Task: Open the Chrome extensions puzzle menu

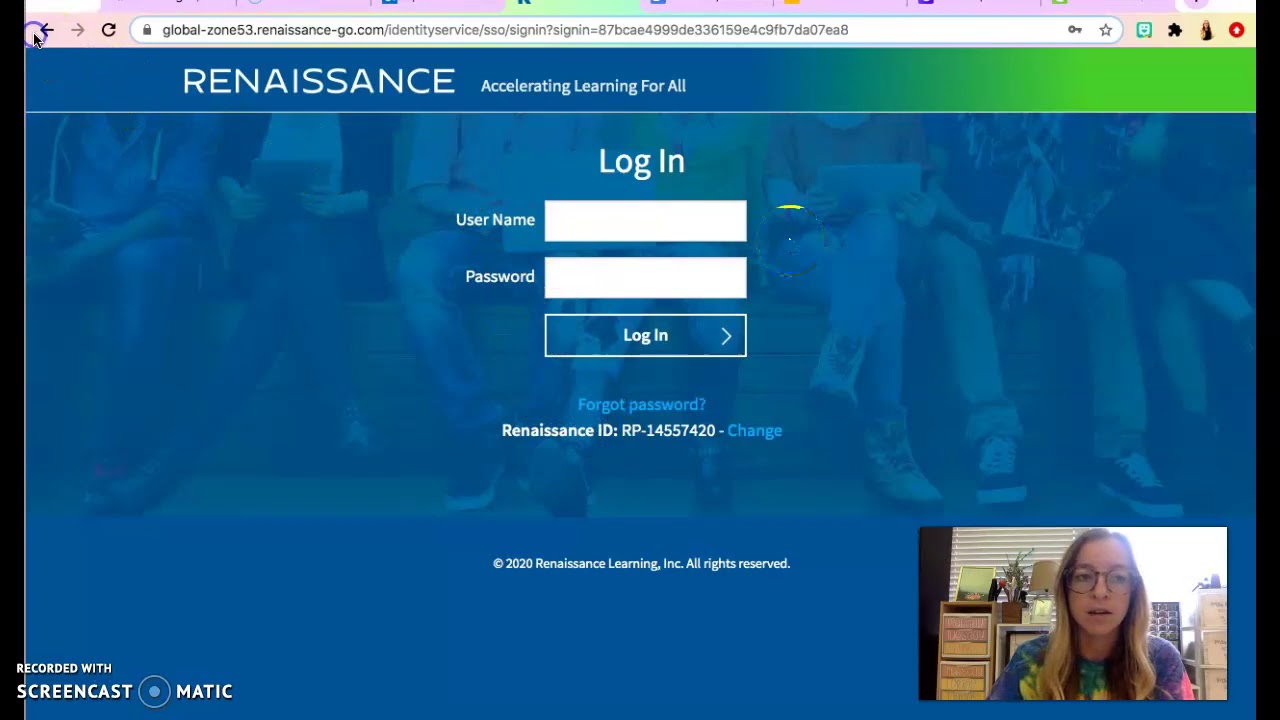Action: (1175, 30)
